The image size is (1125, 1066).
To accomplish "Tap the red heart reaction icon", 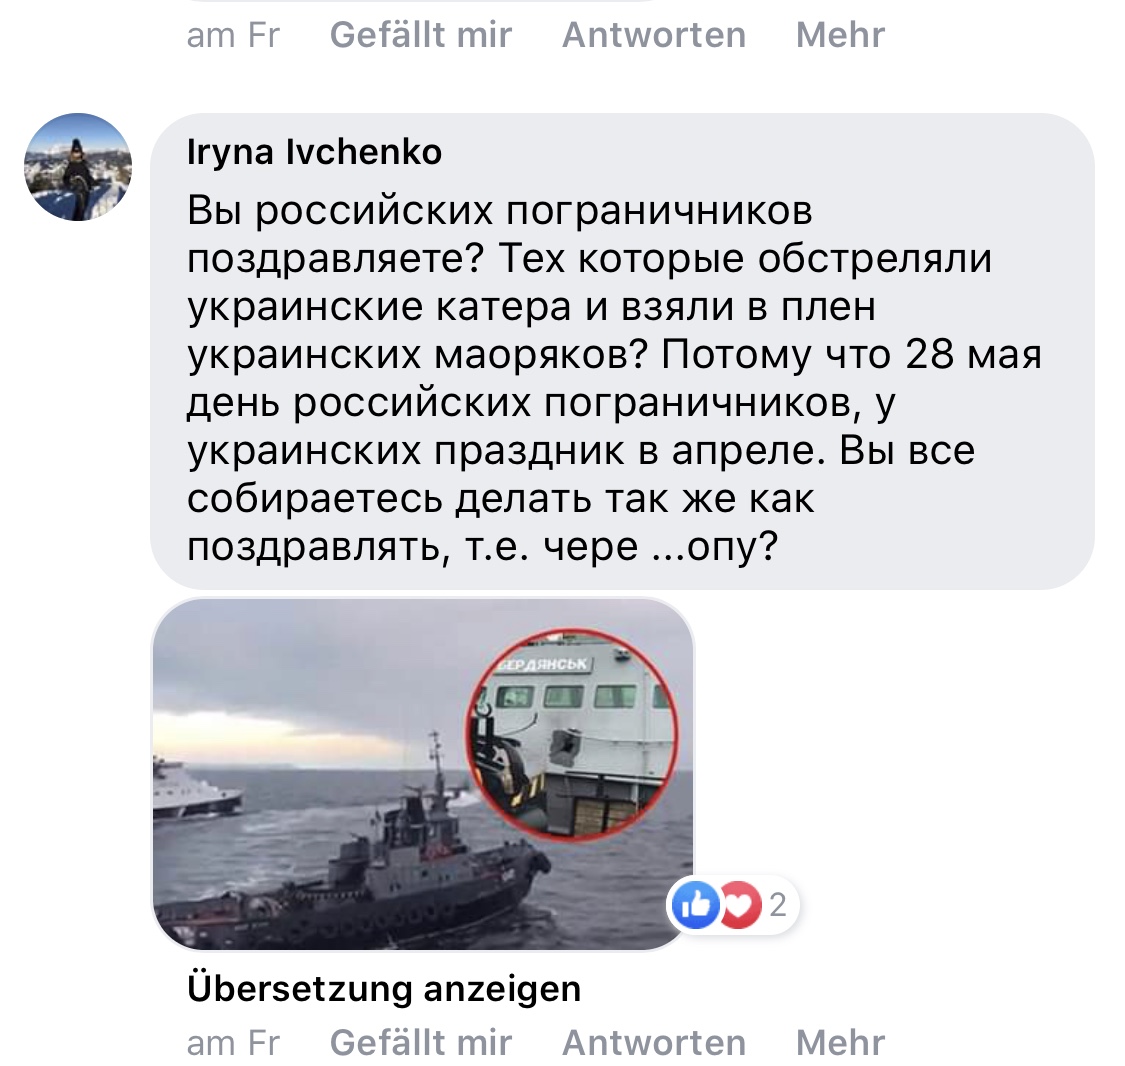I will [741, 905].
